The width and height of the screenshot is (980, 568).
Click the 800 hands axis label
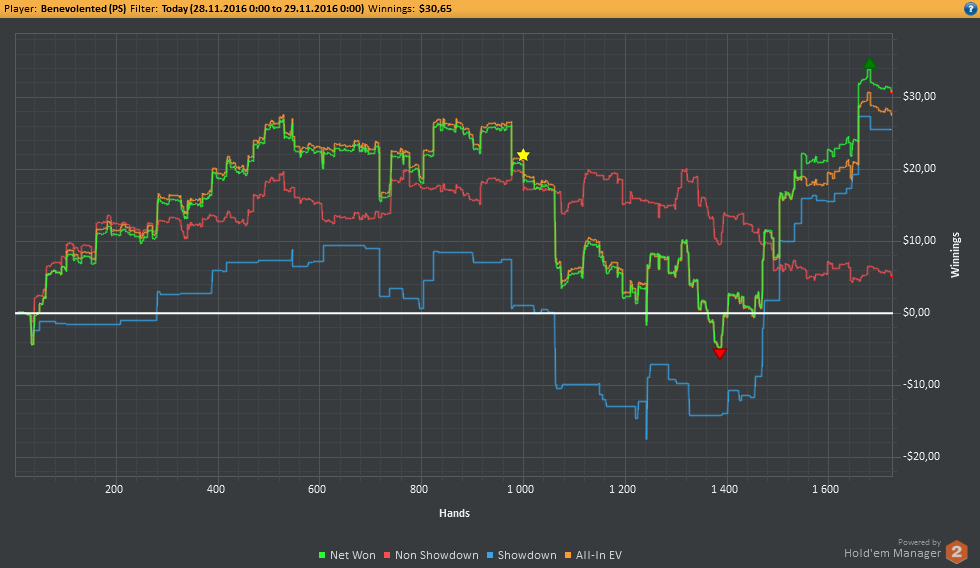point(419,489)
